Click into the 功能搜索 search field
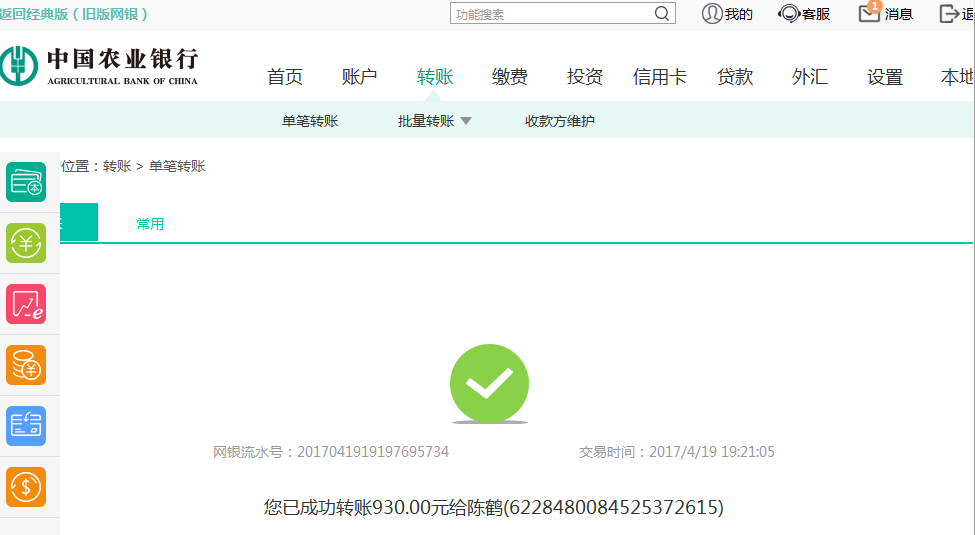This screenshot has height=535, width=975. (x=550, y=14)
